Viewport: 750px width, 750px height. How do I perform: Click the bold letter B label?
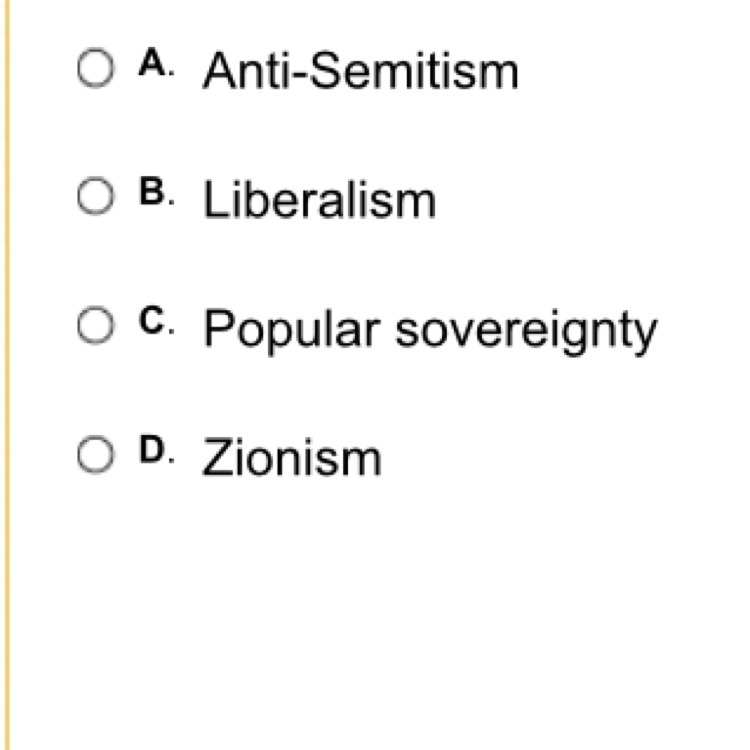[x=154, y=191]
